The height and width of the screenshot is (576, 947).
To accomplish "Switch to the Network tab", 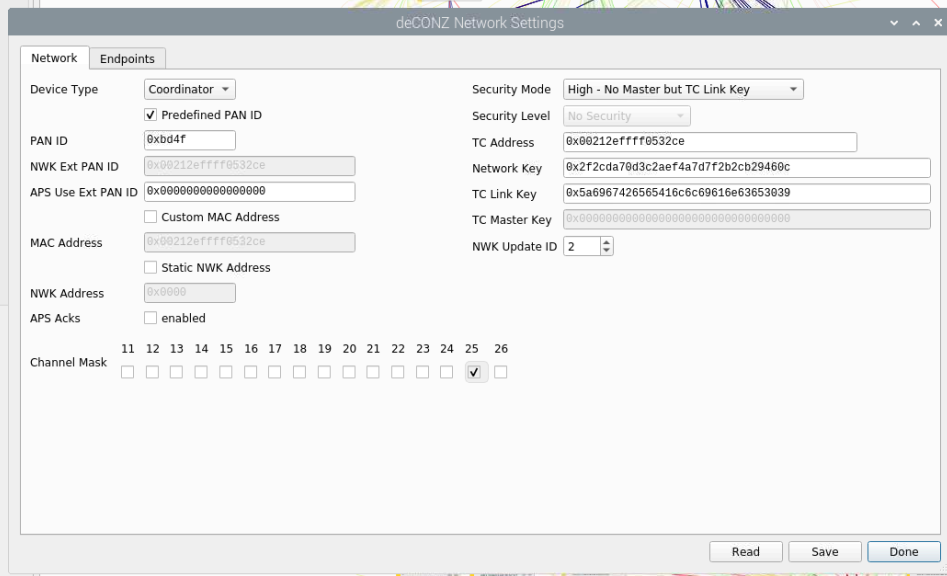I will click(x=54, y=58).
